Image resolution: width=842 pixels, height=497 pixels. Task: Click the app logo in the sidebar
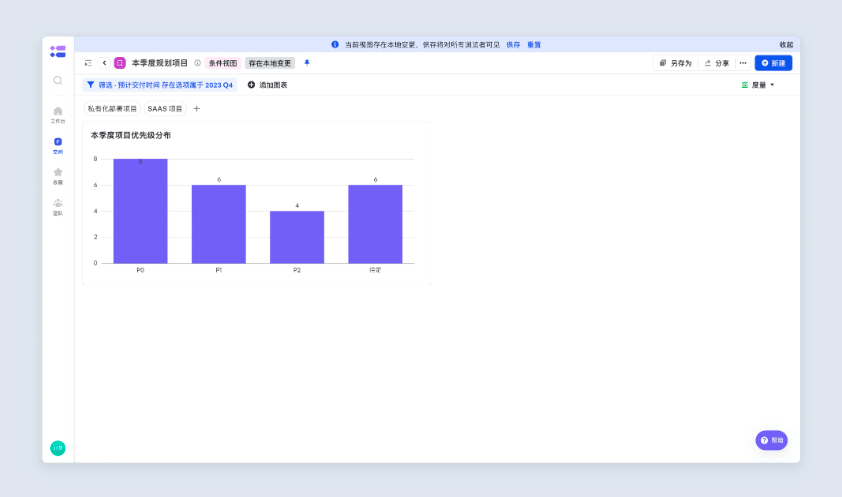57,52
